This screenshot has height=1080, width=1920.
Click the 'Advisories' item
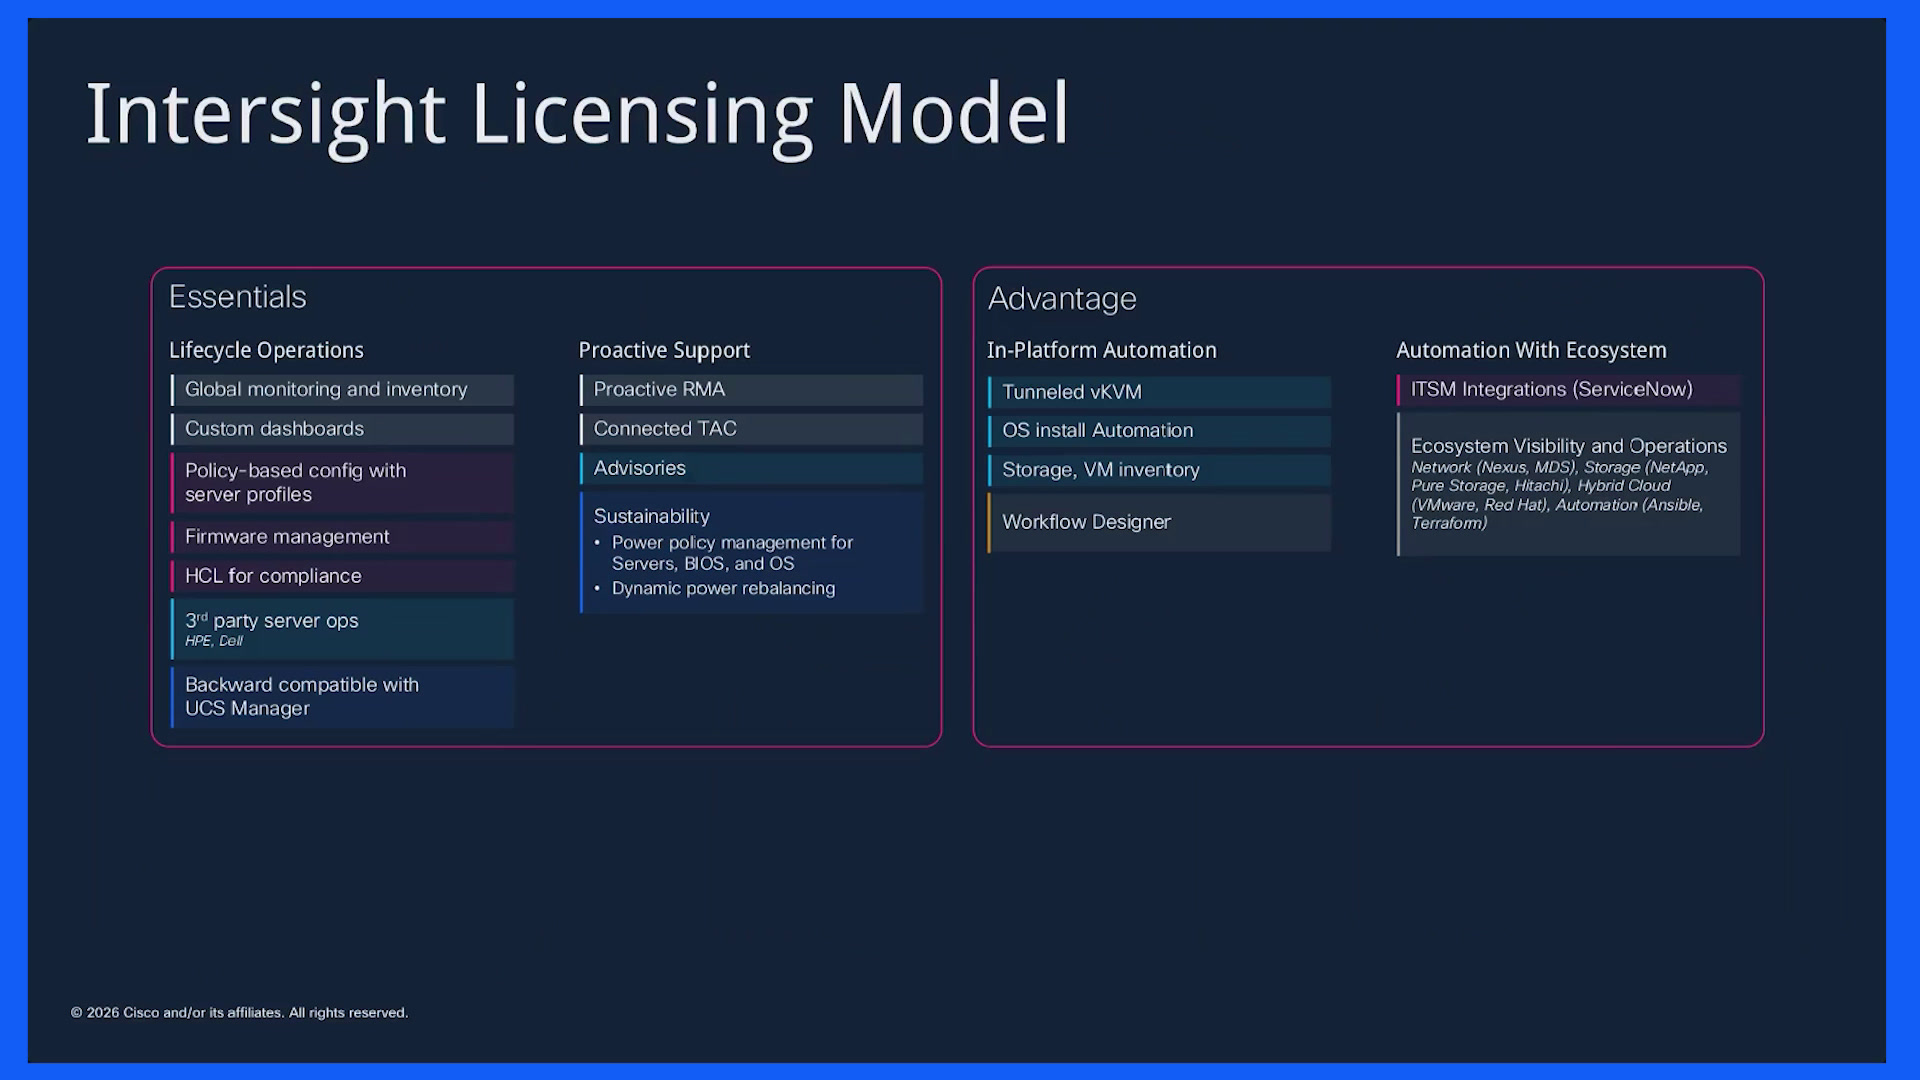(751, 468)
